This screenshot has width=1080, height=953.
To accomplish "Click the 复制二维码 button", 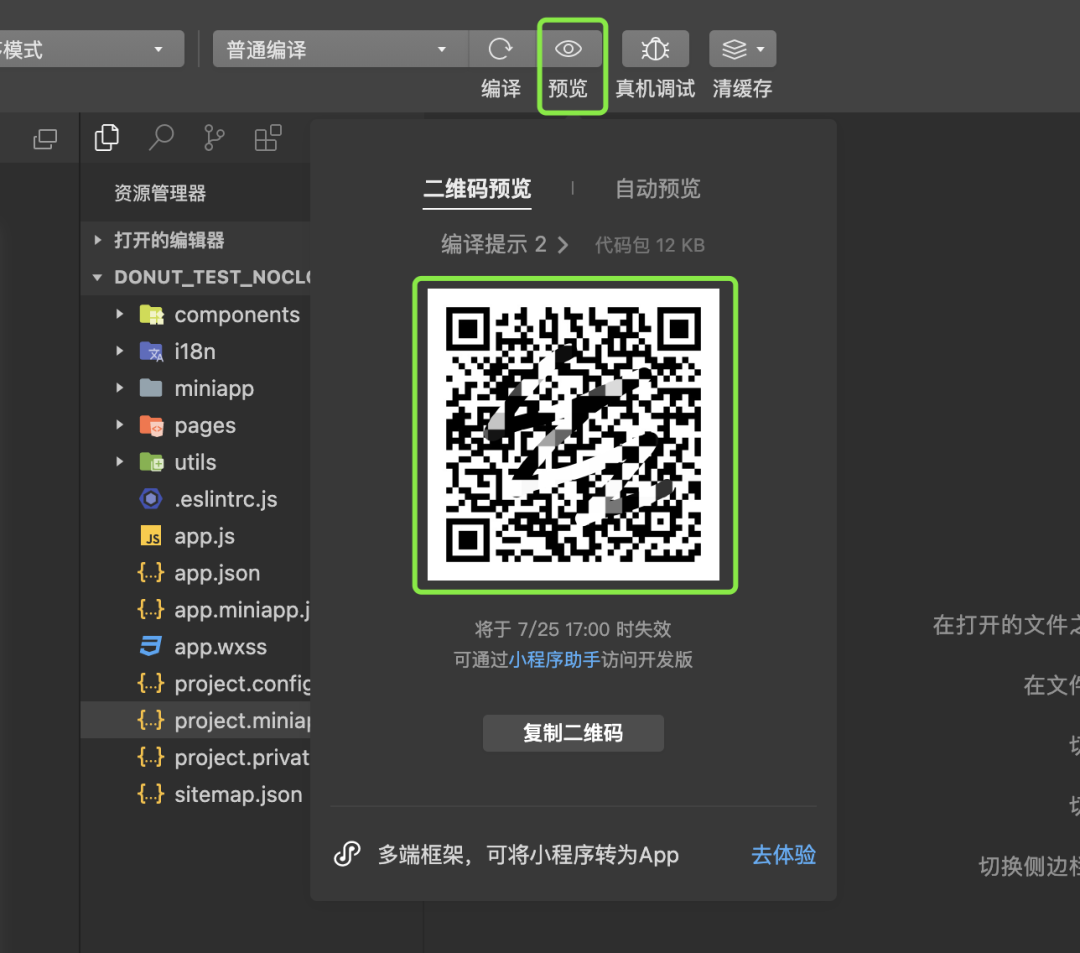I will coord(573,733).
